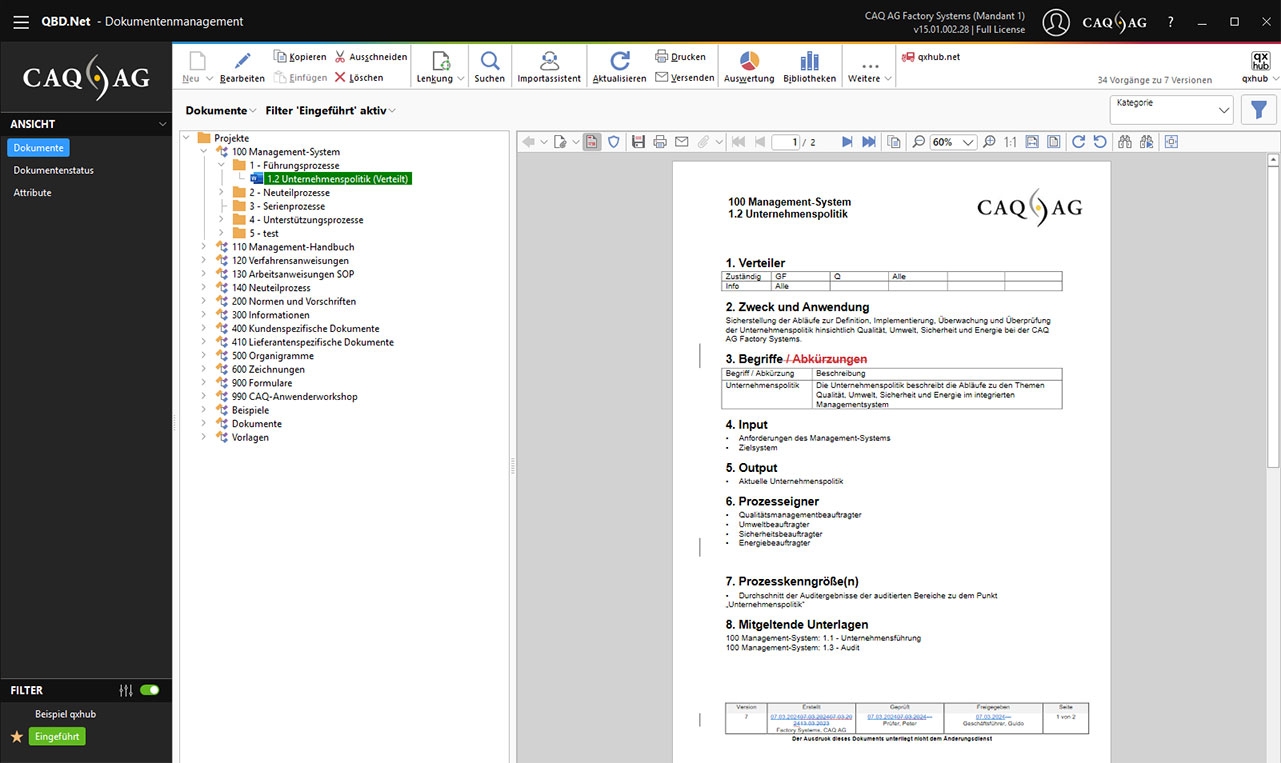Select Attribute view
The width and height of the screenshot is (1281, 763).
click(x=32, y=193)
